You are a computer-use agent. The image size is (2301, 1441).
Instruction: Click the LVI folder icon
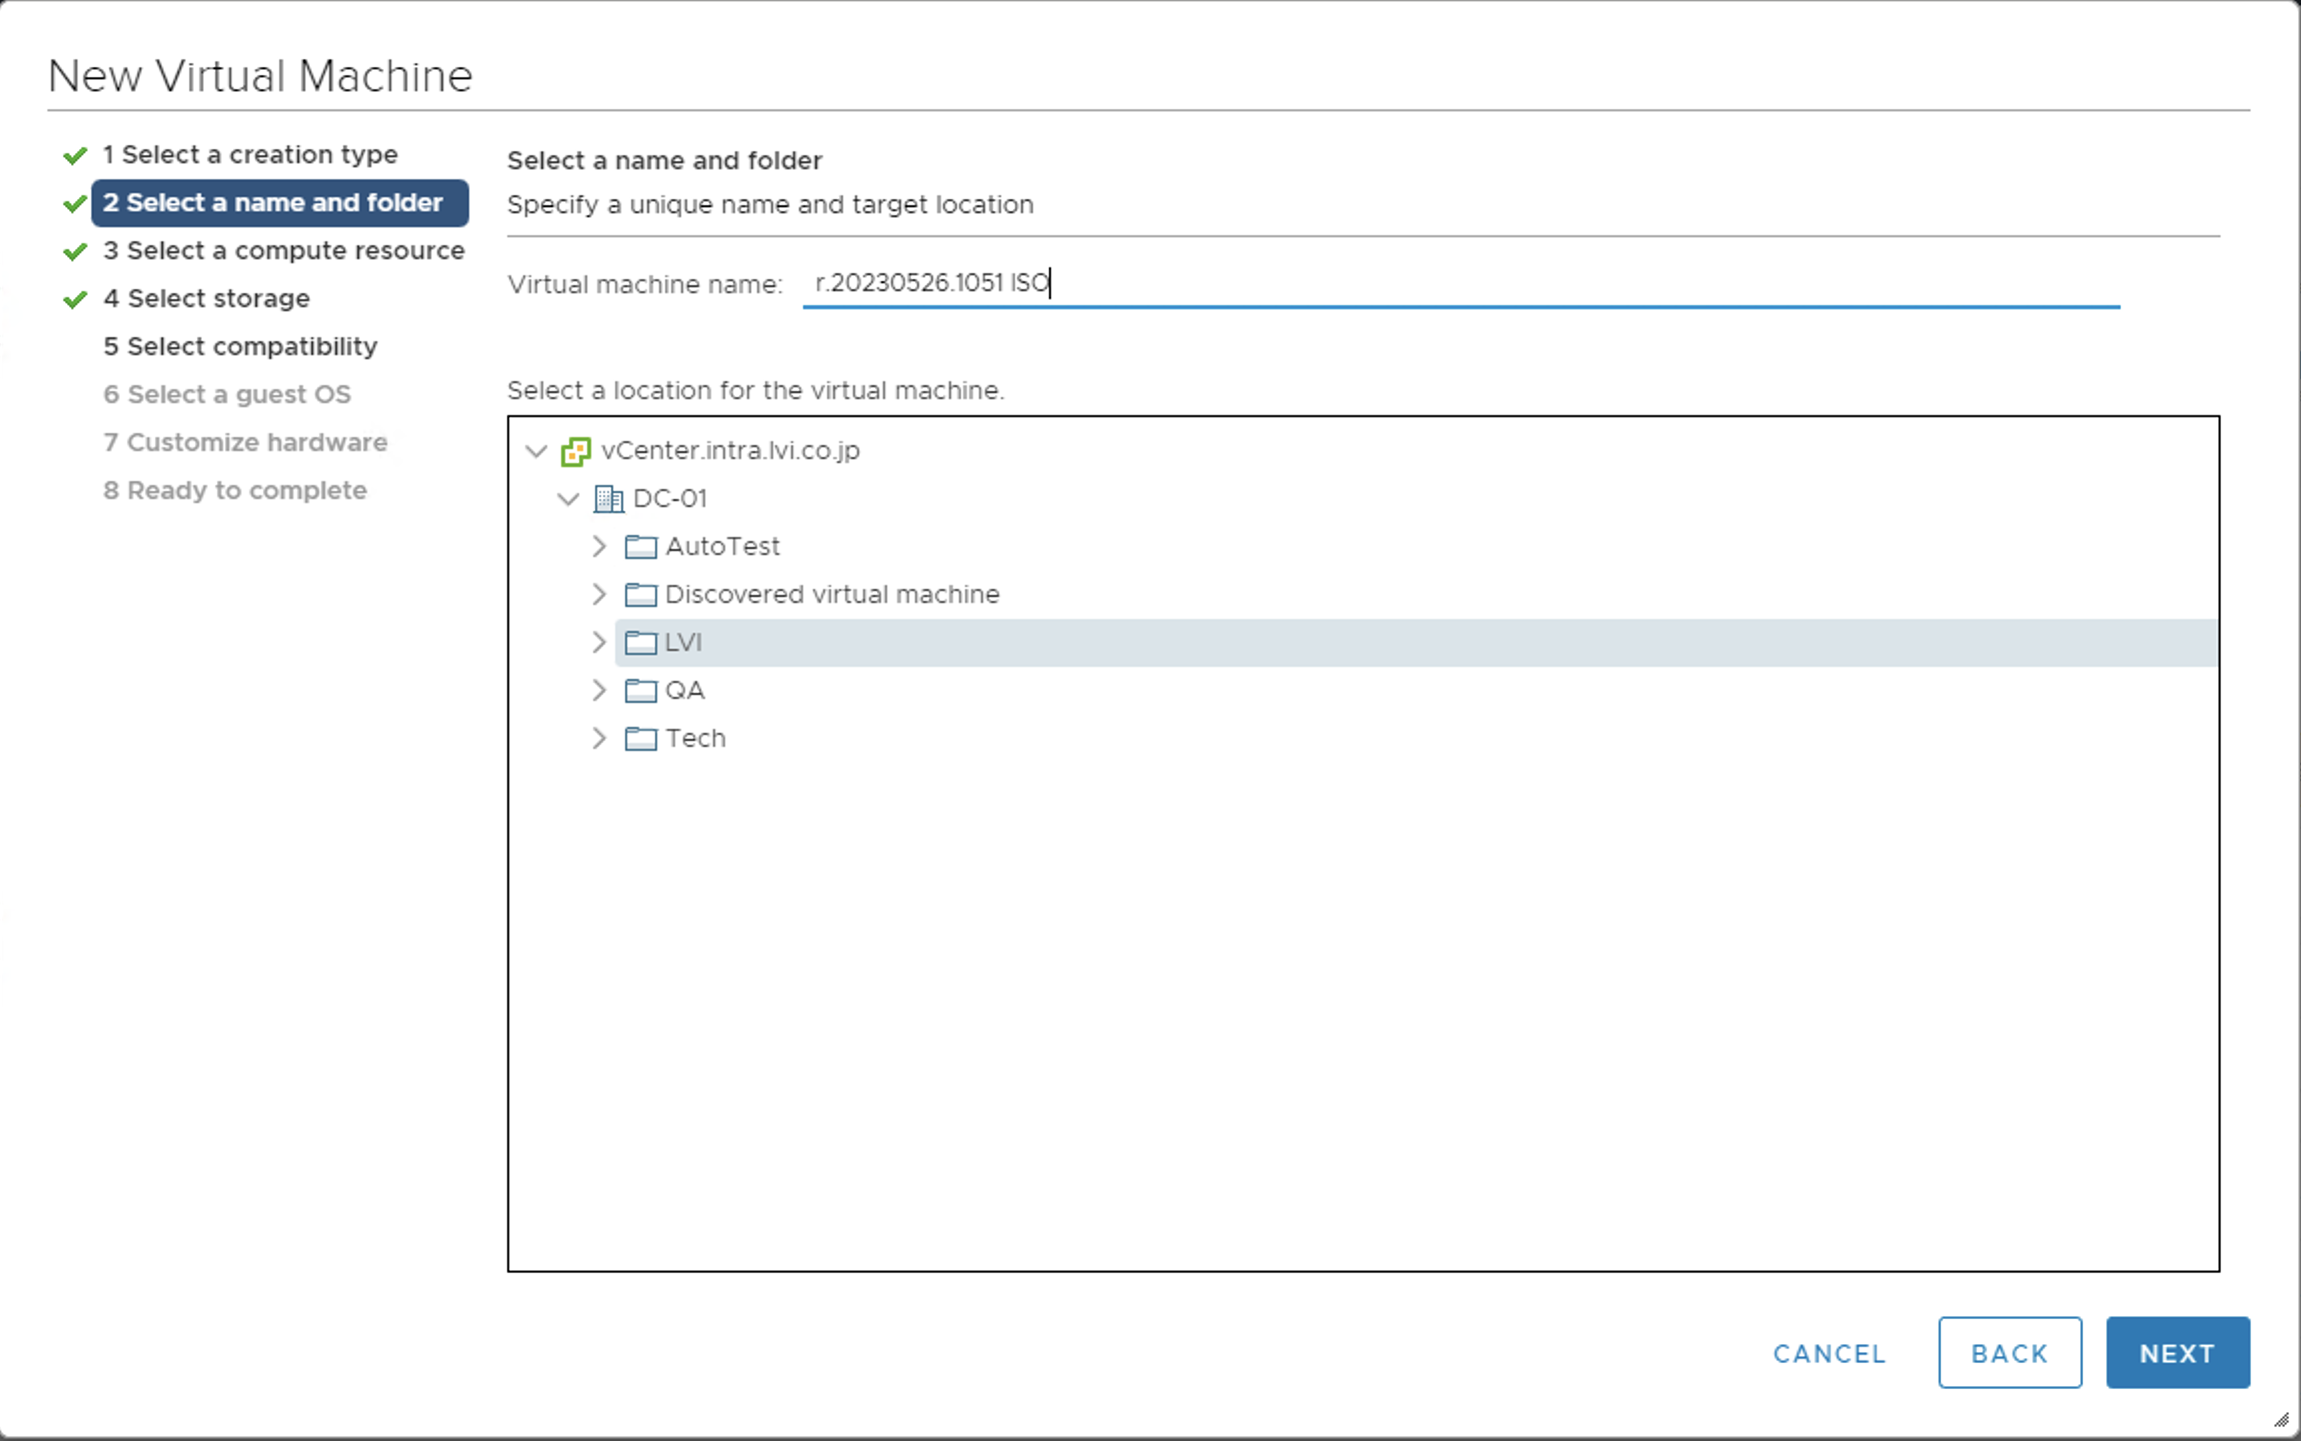[640, 643]
